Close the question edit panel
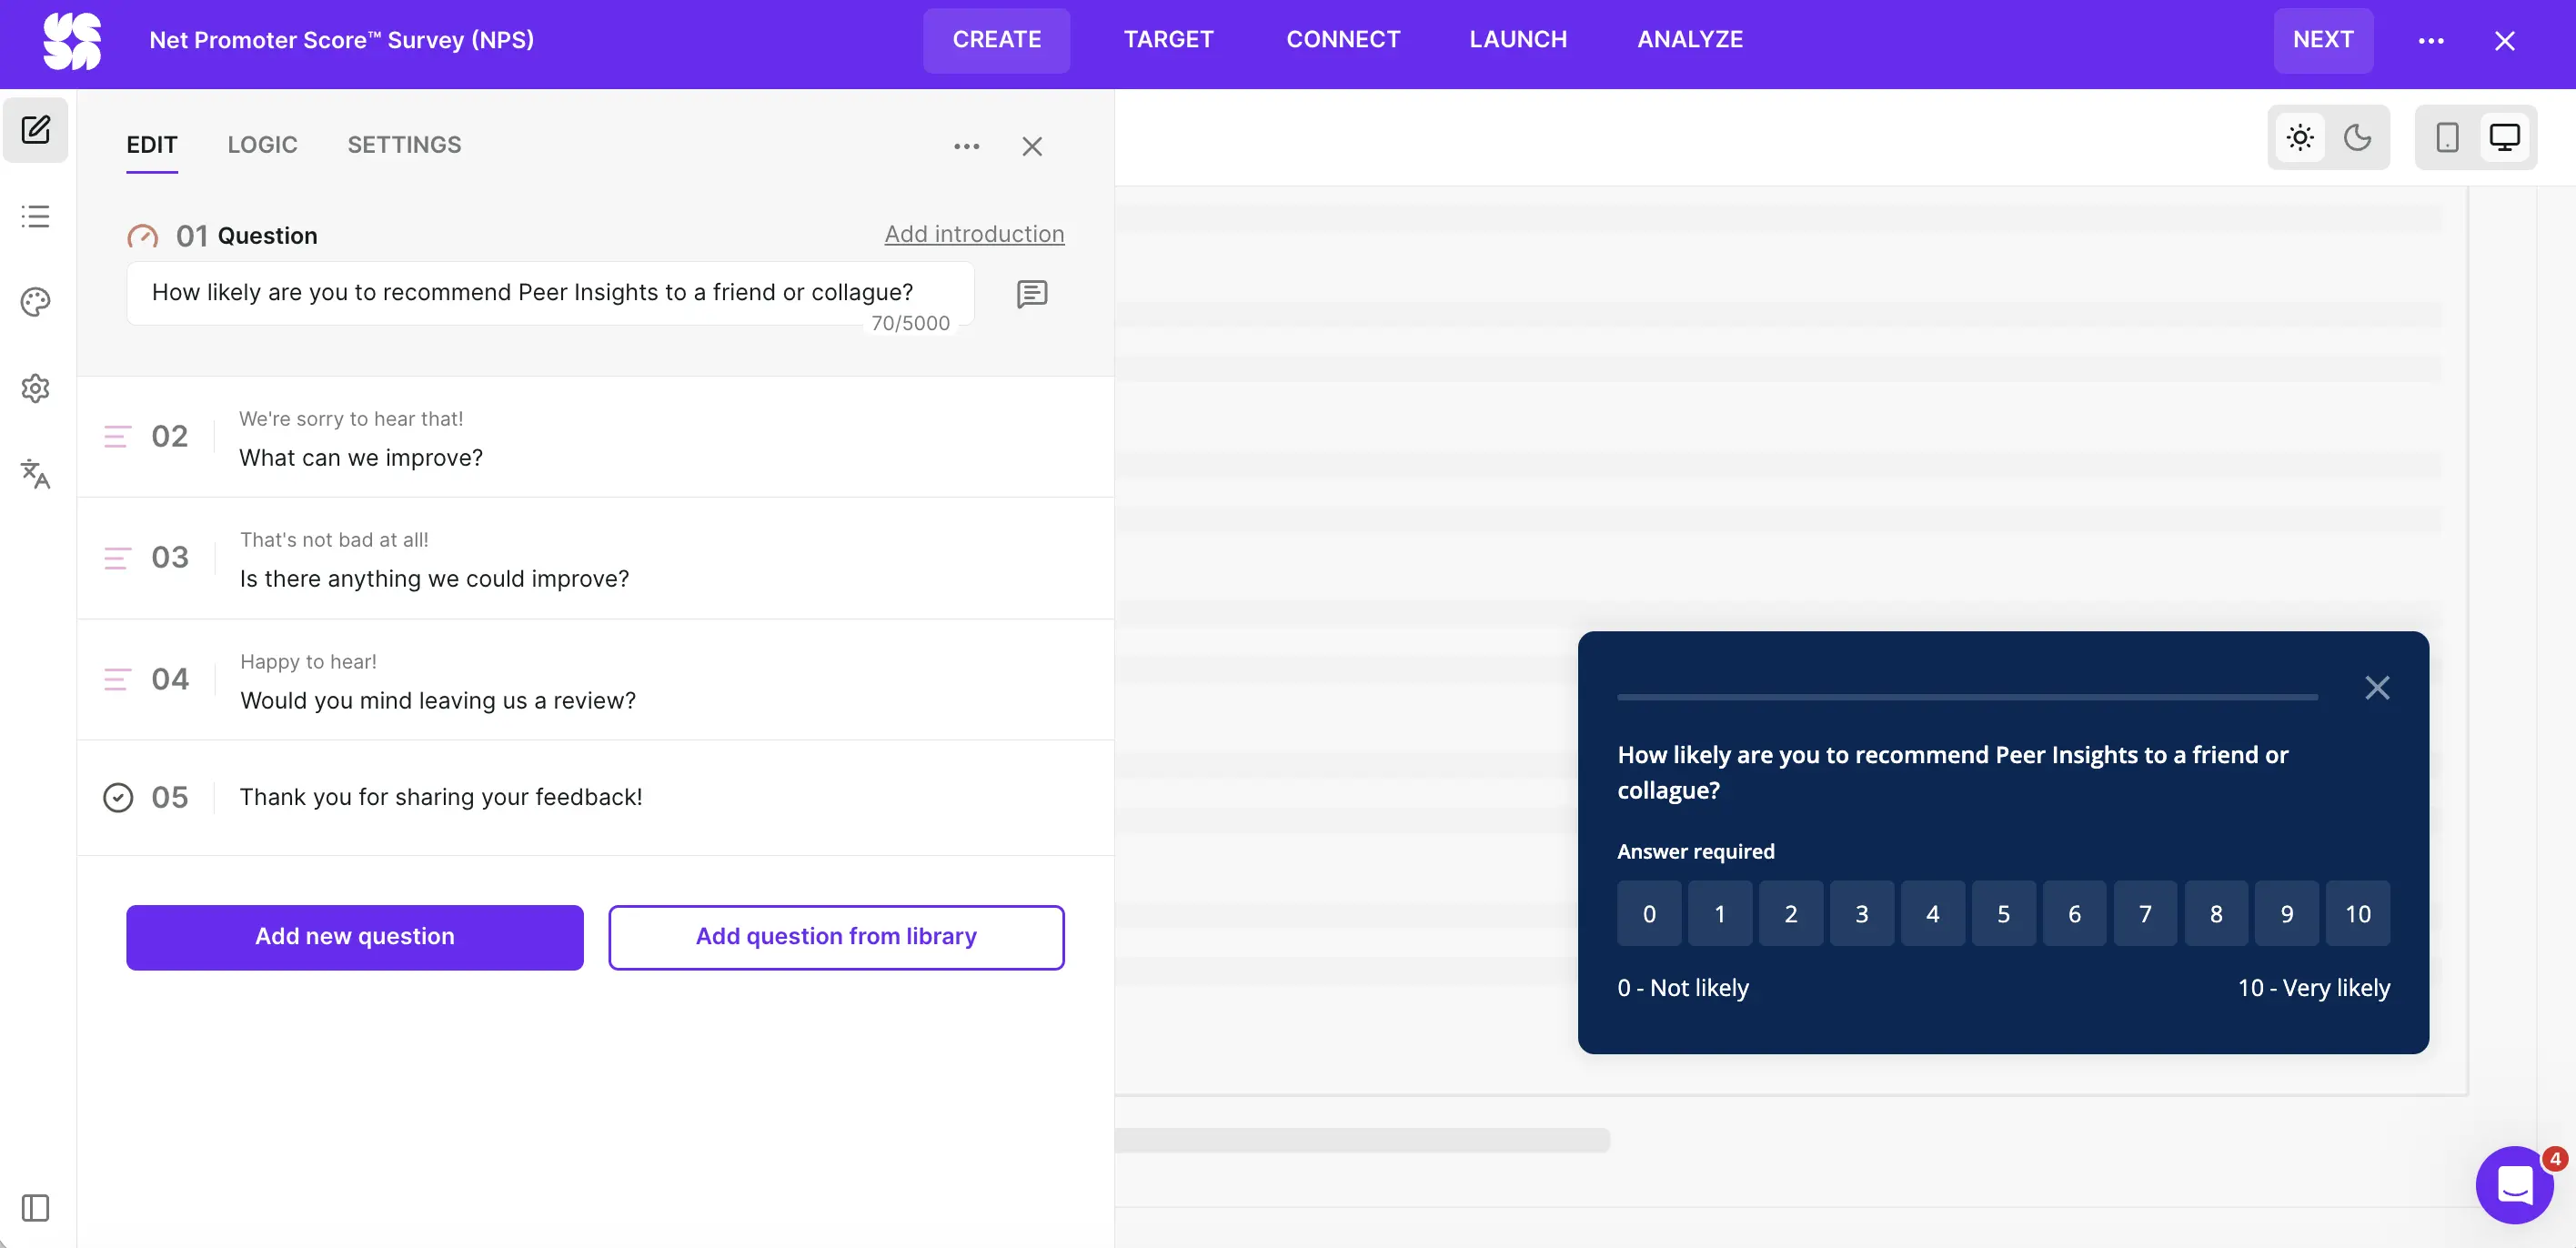 click(x=1032, y=146)
